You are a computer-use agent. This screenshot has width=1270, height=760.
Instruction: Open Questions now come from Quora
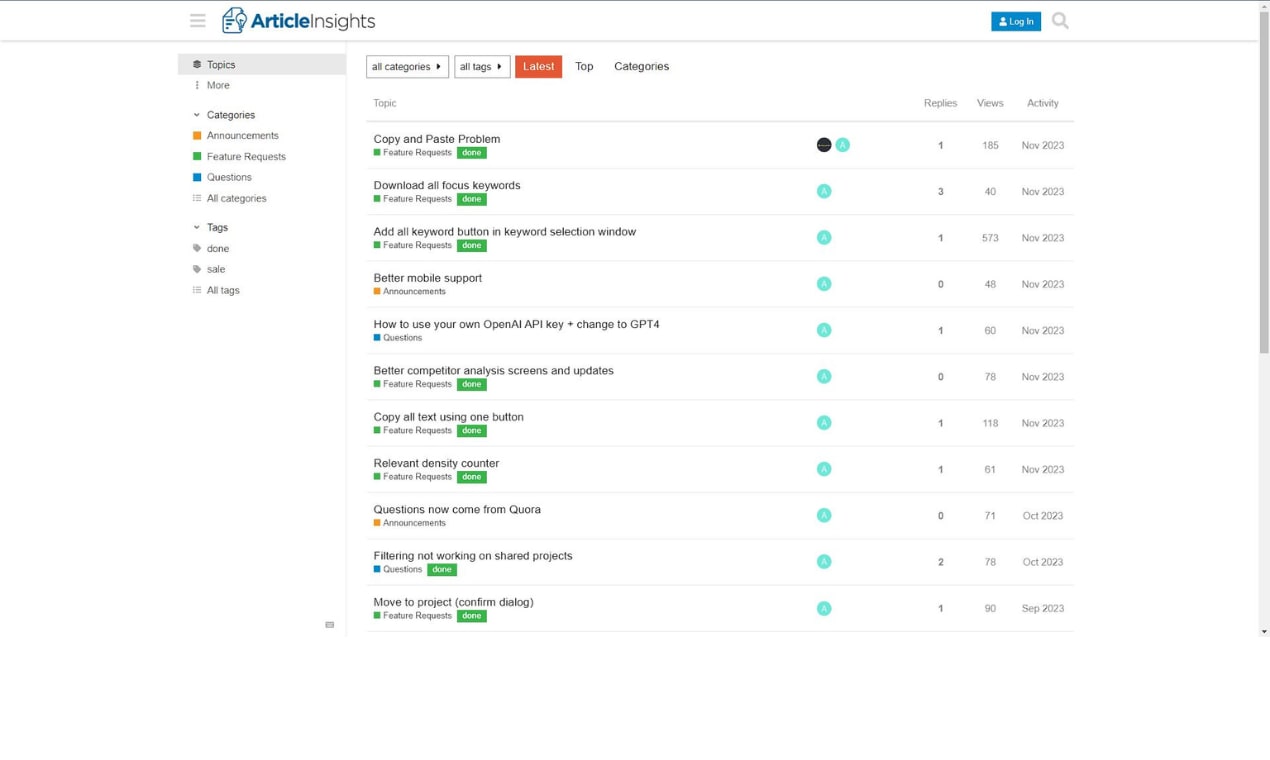tap(457, 509)
